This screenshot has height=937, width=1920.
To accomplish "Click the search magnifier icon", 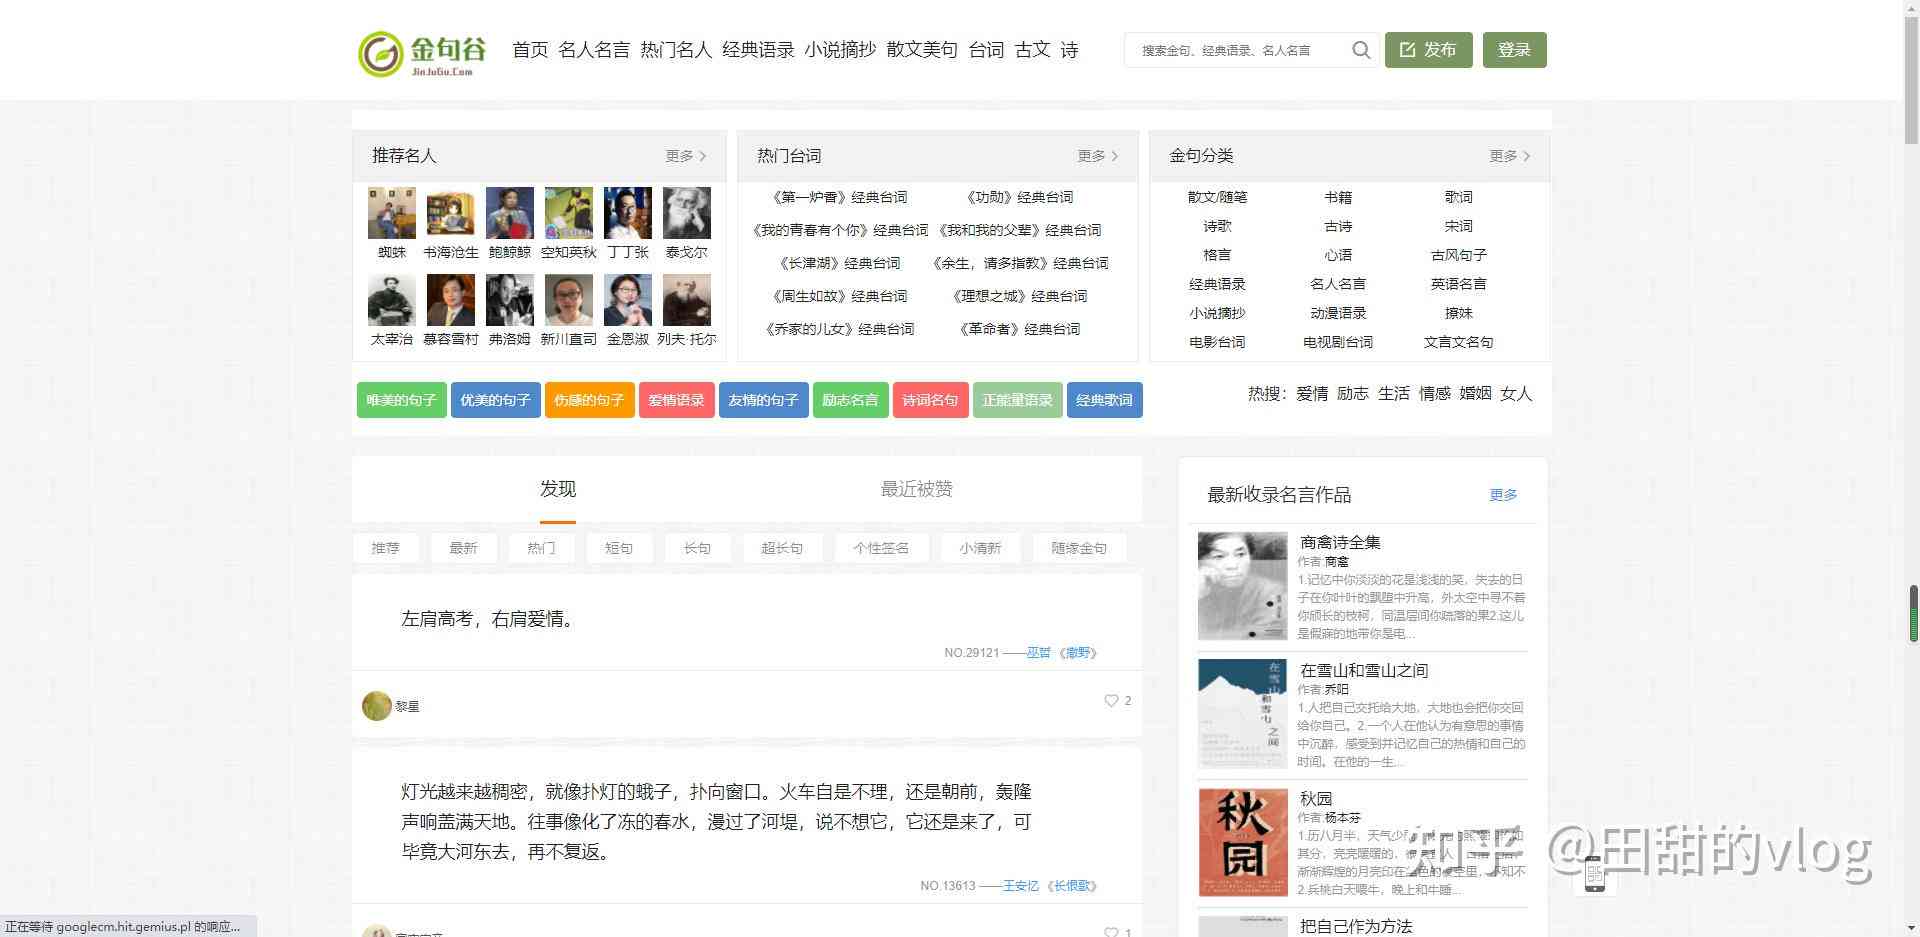I will pyautogui.click(x=1361, y=50).
